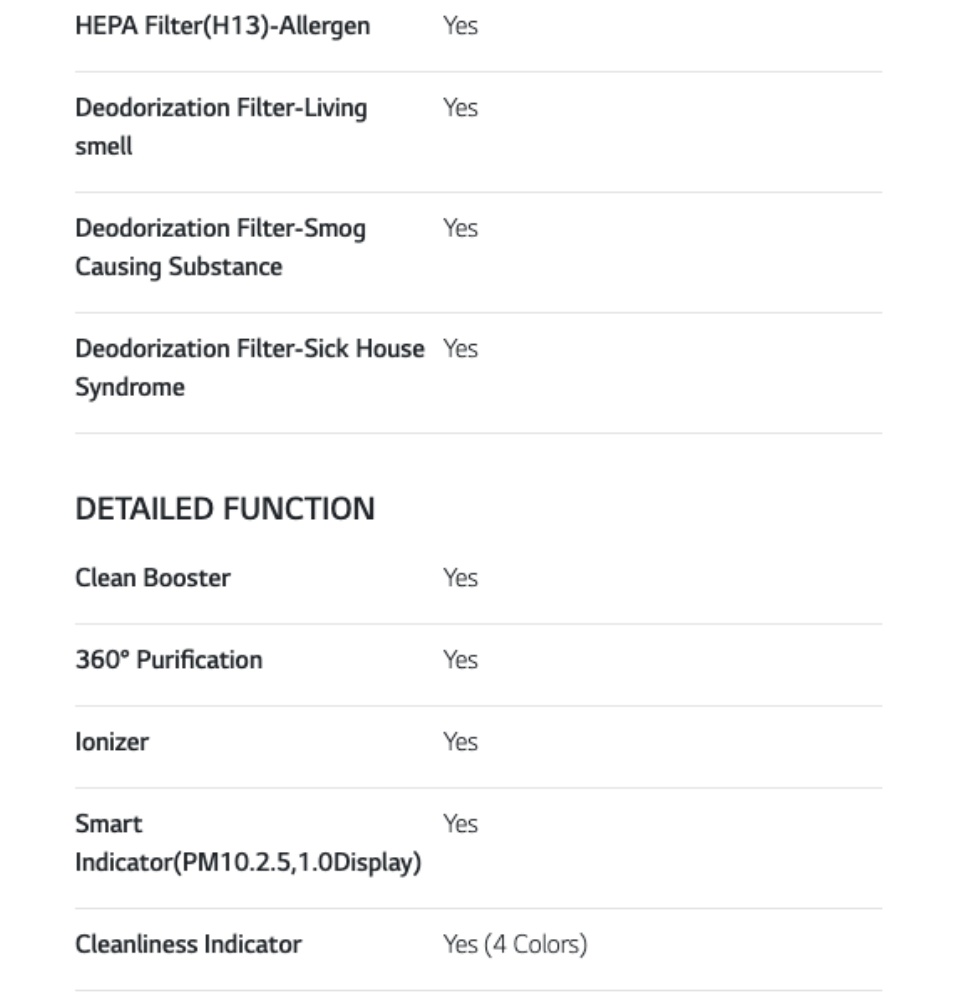The width and height of the screenshot is (960, 1000).
Task: Click Yes beside Smog Causing Substance
Action: point(460,229)
